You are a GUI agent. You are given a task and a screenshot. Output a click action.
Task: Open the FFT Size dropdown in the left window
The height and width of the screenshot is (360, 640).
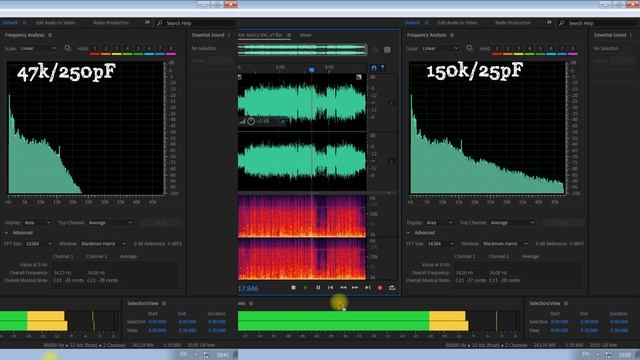(x=39, y=244)
